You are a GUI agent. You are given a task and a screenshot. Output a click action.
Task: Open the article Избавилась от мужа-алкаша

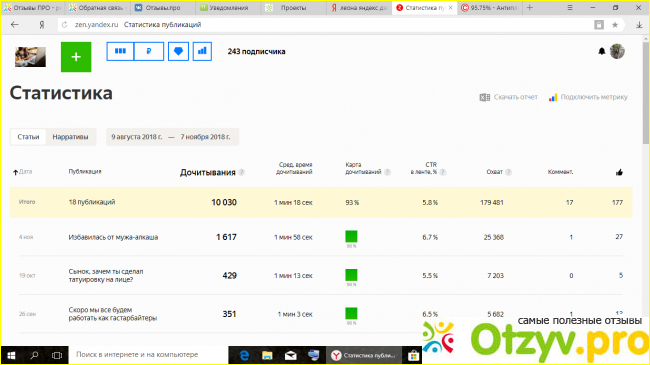coord(113,237)
